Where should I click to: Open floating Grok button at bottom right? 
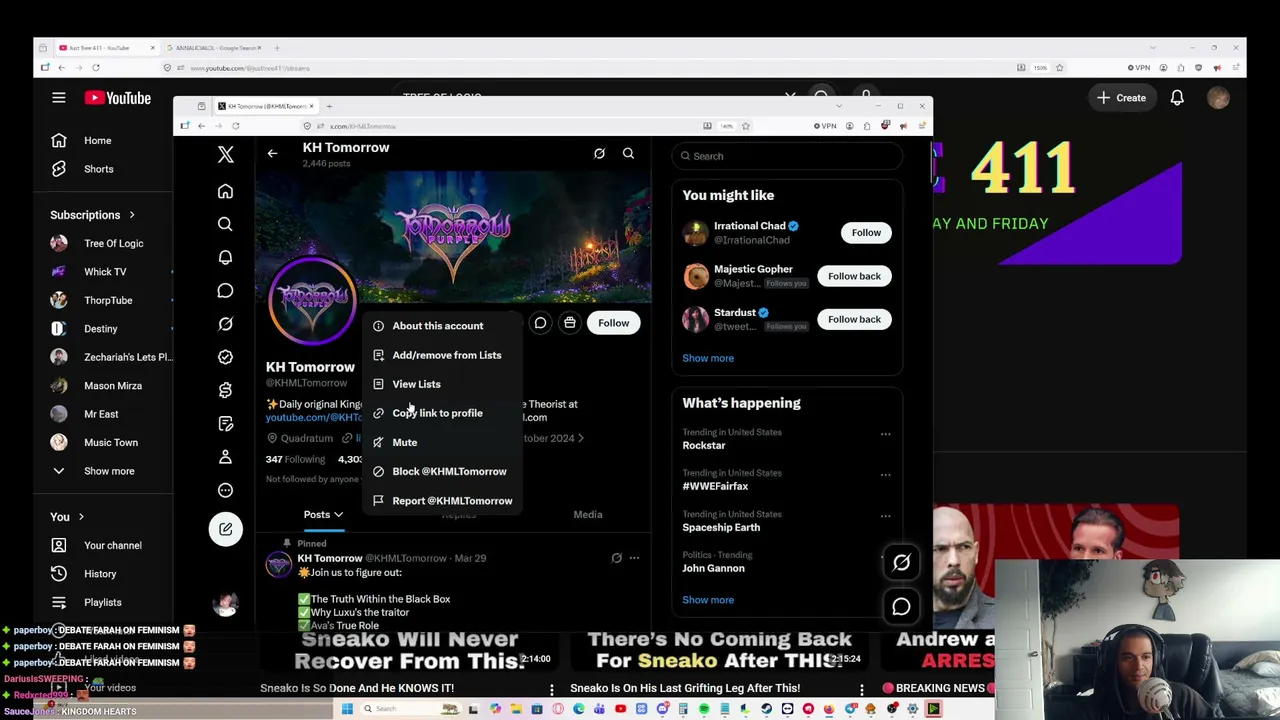pos(901,563)
